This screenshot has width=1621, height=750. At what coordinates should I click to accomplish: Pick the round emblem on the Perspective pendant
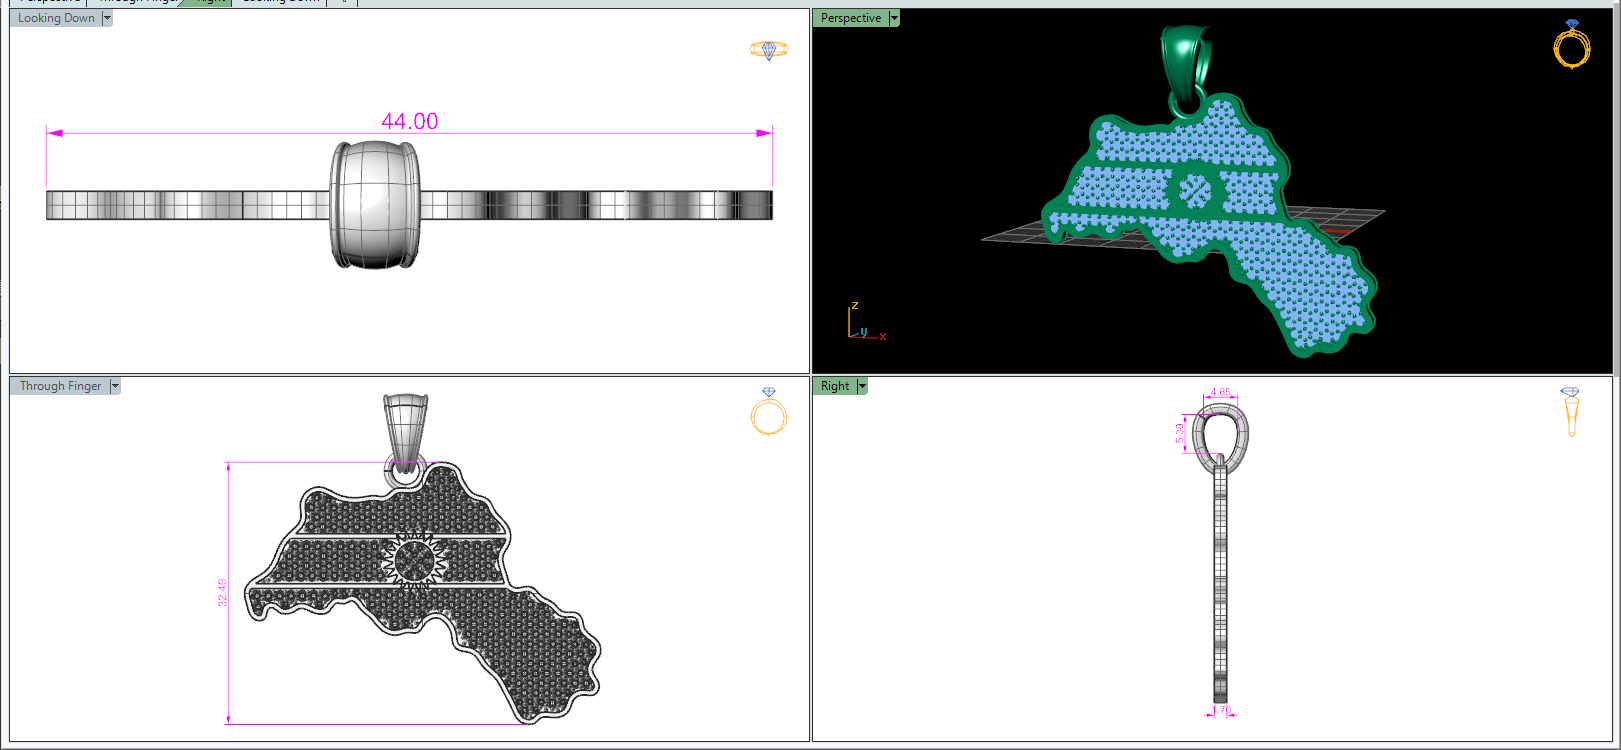pos(1194,189)
